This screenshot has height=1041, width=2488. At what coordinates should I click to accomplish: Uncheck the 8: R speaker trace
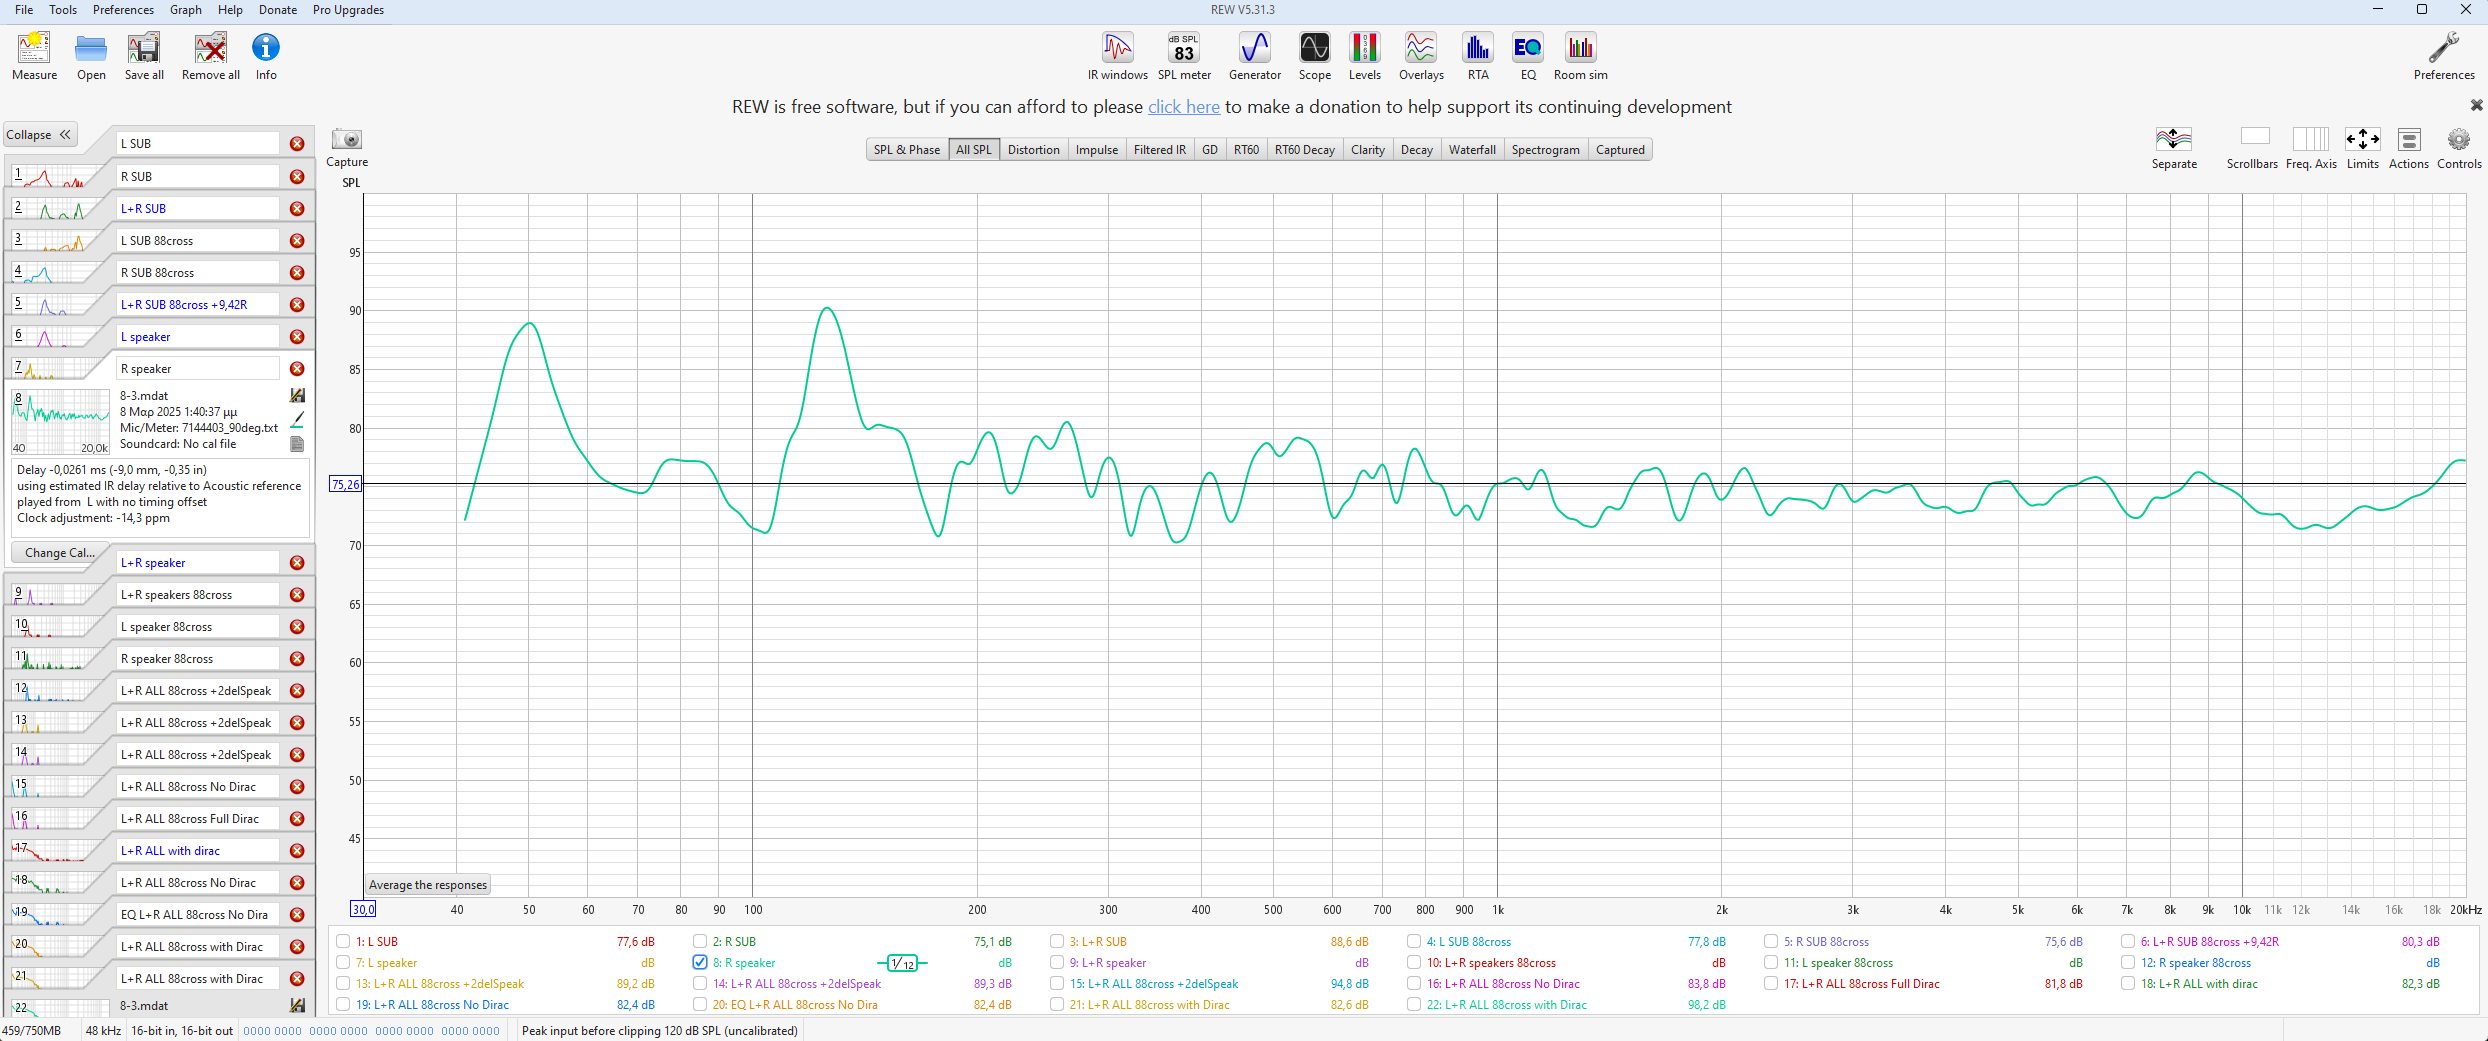point(700,962)
